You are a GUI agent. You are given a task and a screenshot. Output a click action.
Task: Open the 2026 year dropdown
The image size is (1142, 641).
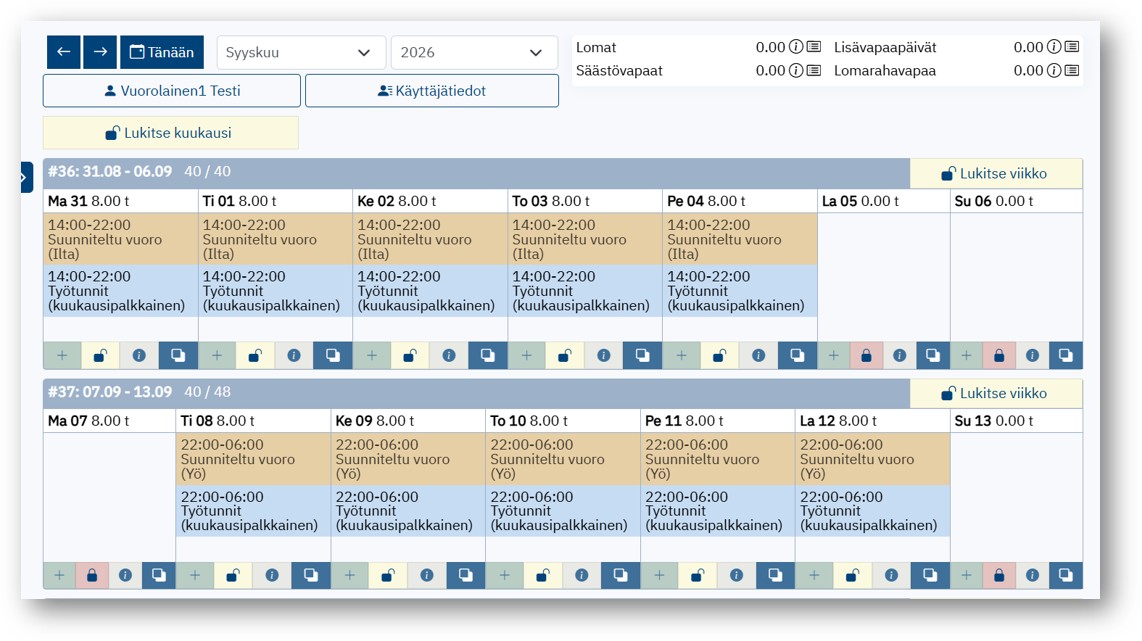click(x=474, y=52)
